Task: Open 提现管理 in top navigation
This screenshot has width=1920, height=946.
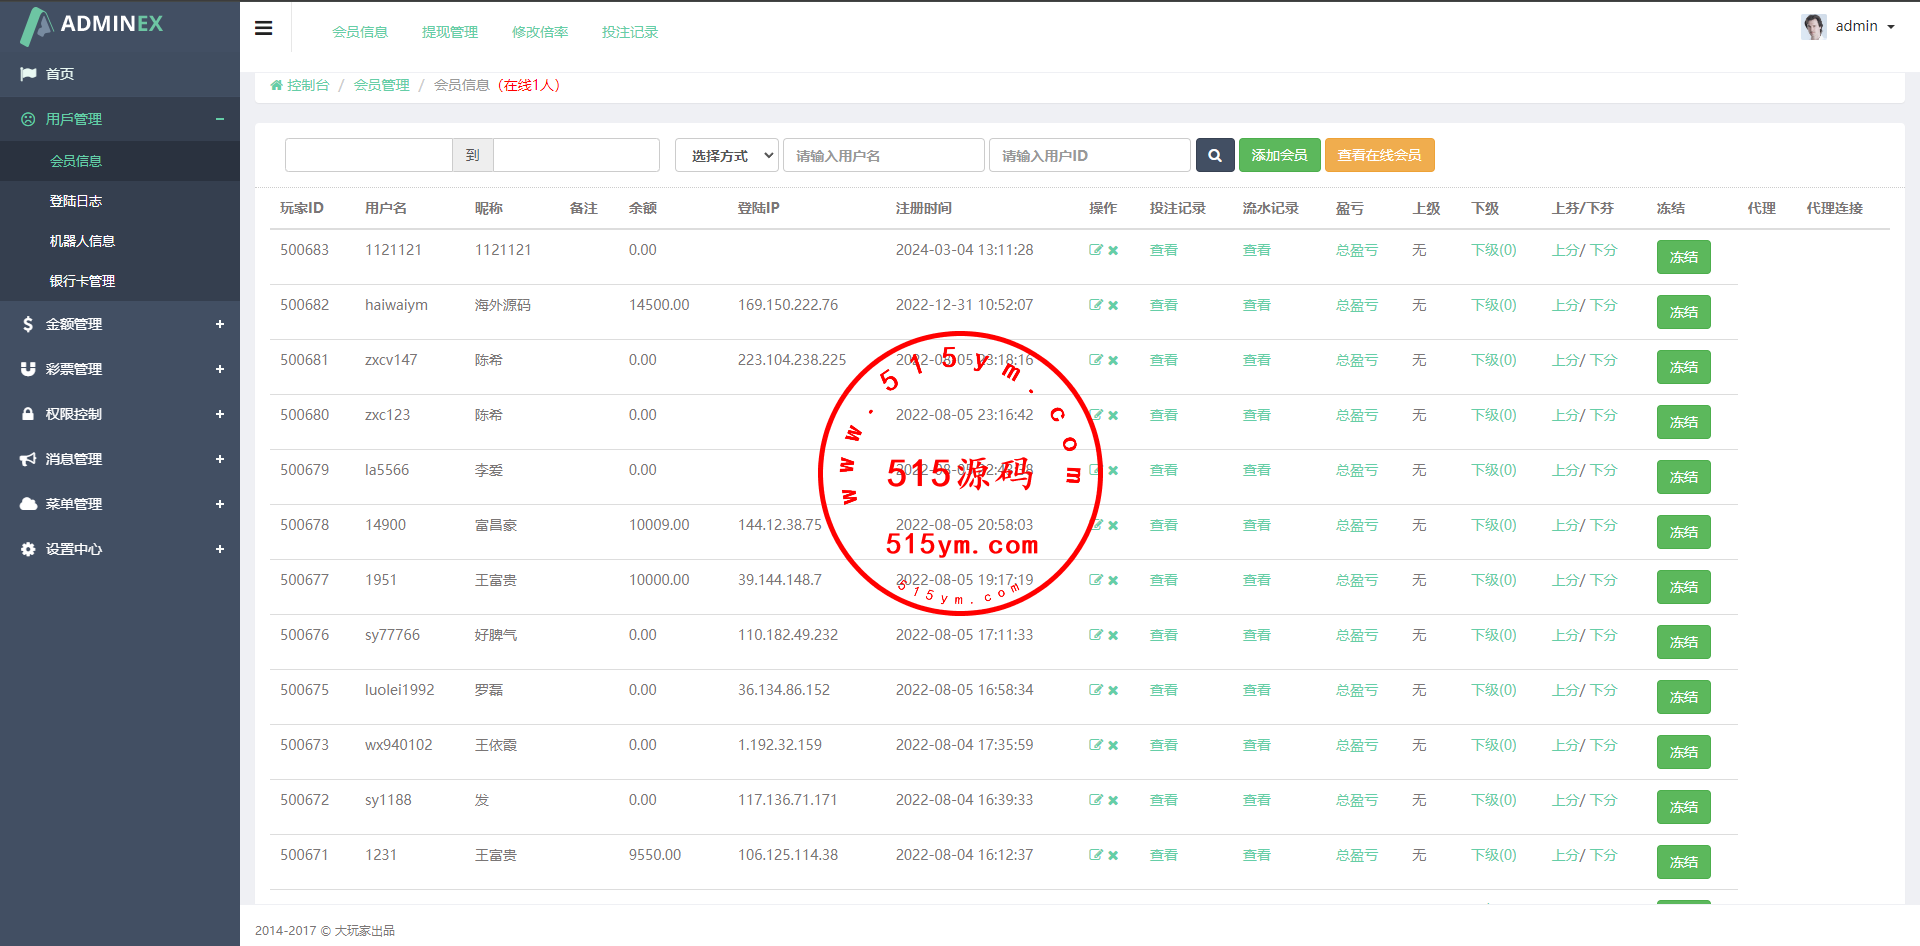Action: (449, 32)
